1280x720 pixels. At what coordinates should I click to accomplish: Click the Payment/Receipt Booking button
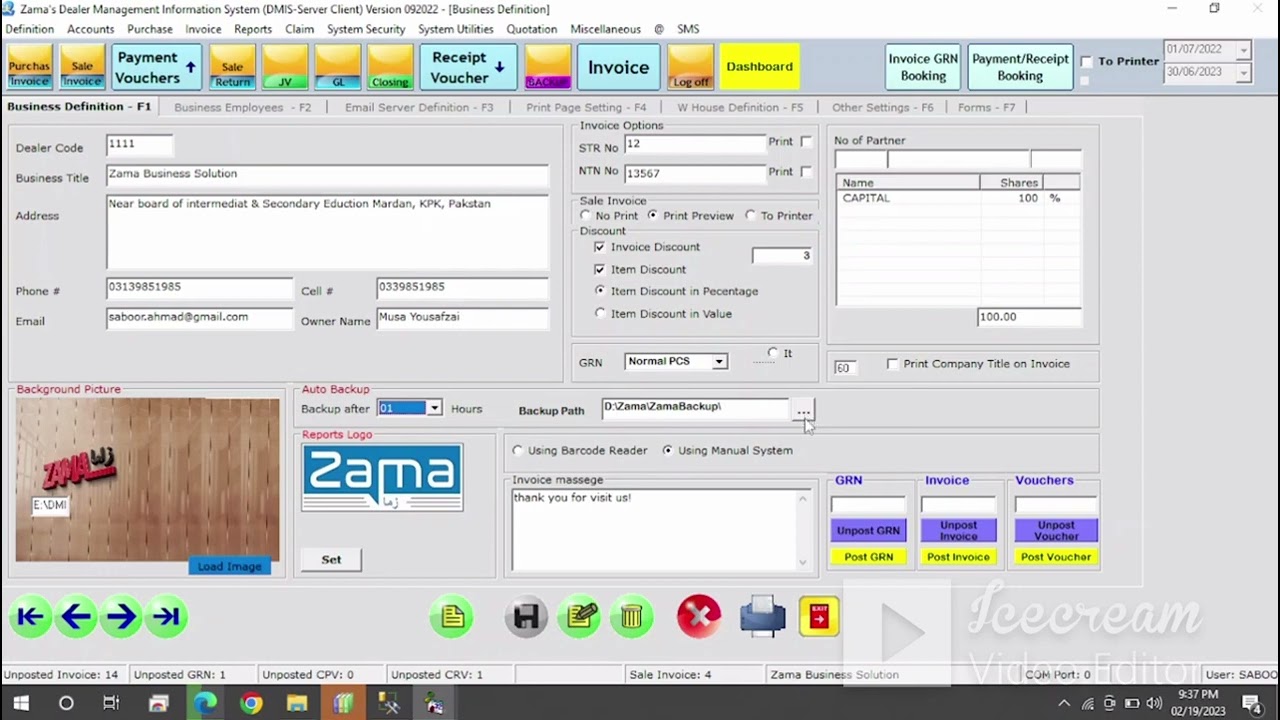(x=1020, y=67)
